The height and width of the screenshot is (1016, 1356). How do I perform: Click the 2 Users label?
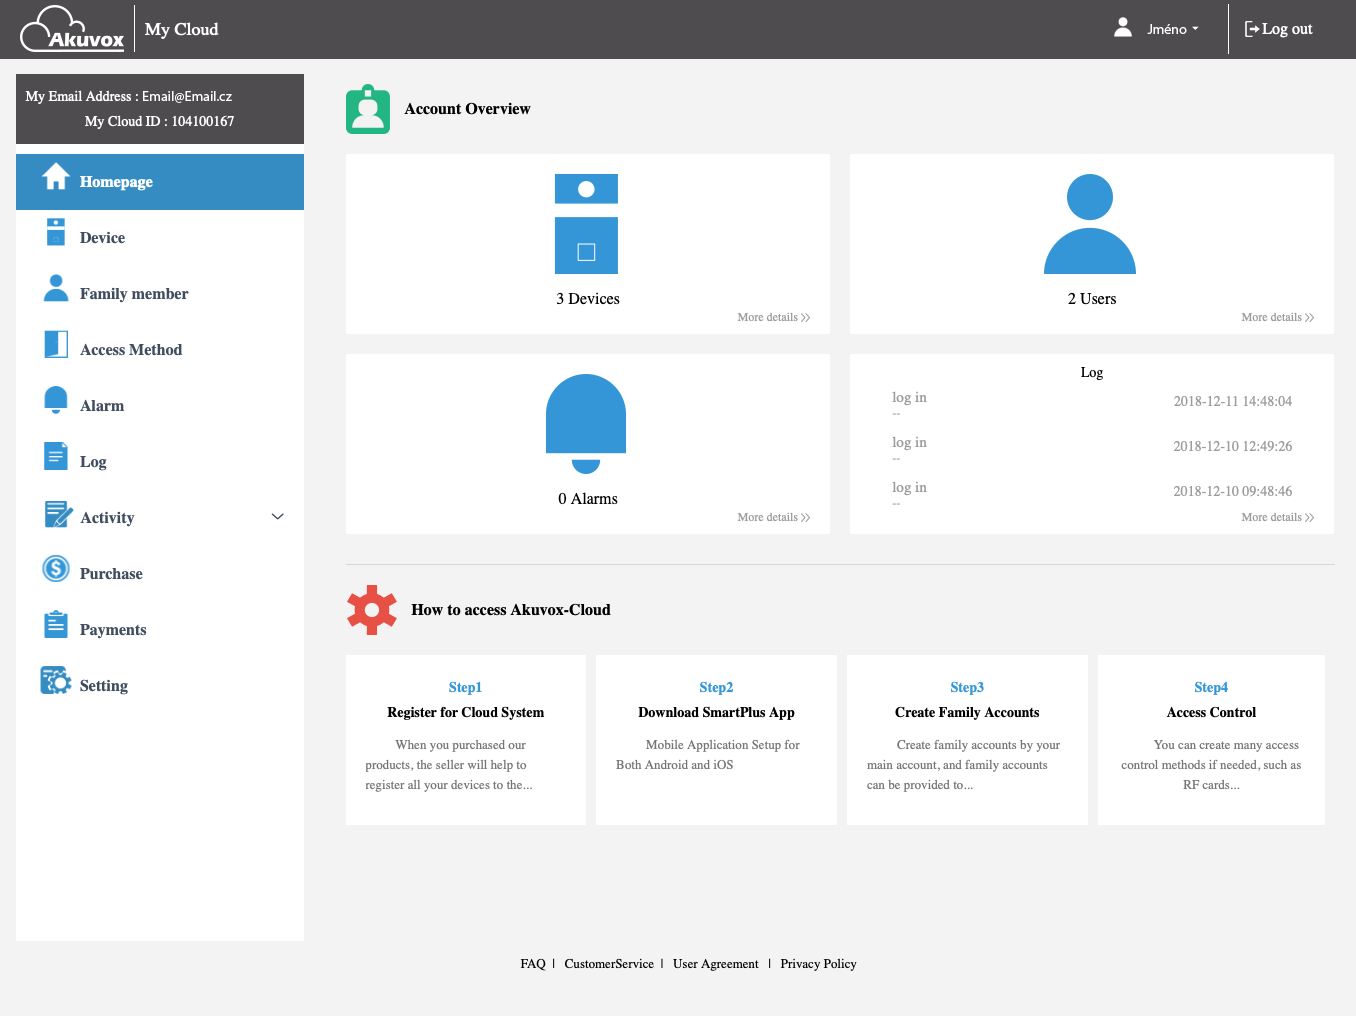coord(1092,299)
